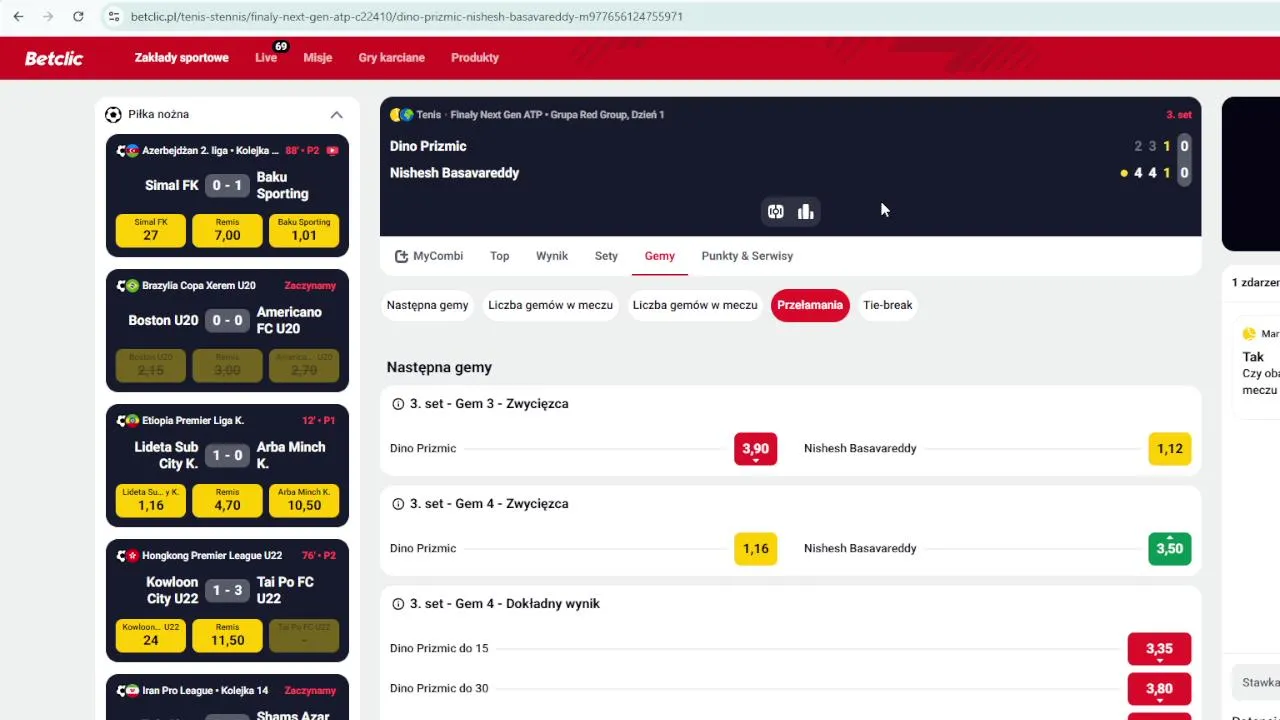This screenshot has width=1280, height=720.
Task: Open live stream icon on Simal FK card
Action: click(333, 151)
